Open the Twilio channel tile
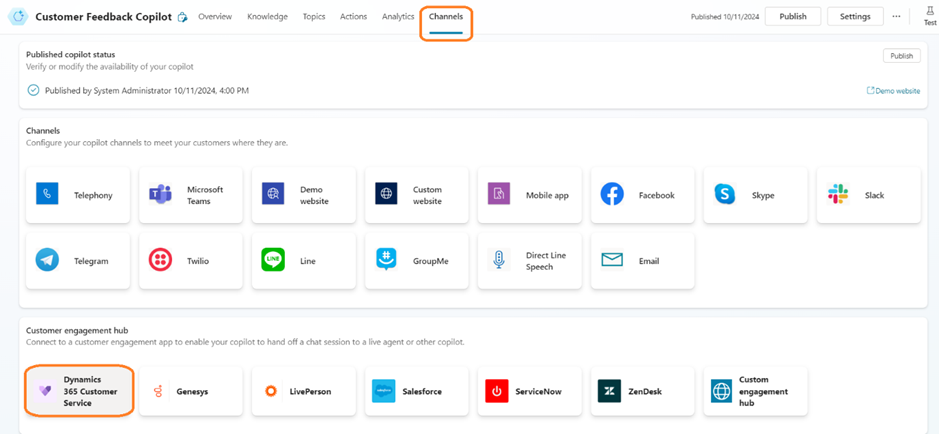939x434 pixels. 191,261
